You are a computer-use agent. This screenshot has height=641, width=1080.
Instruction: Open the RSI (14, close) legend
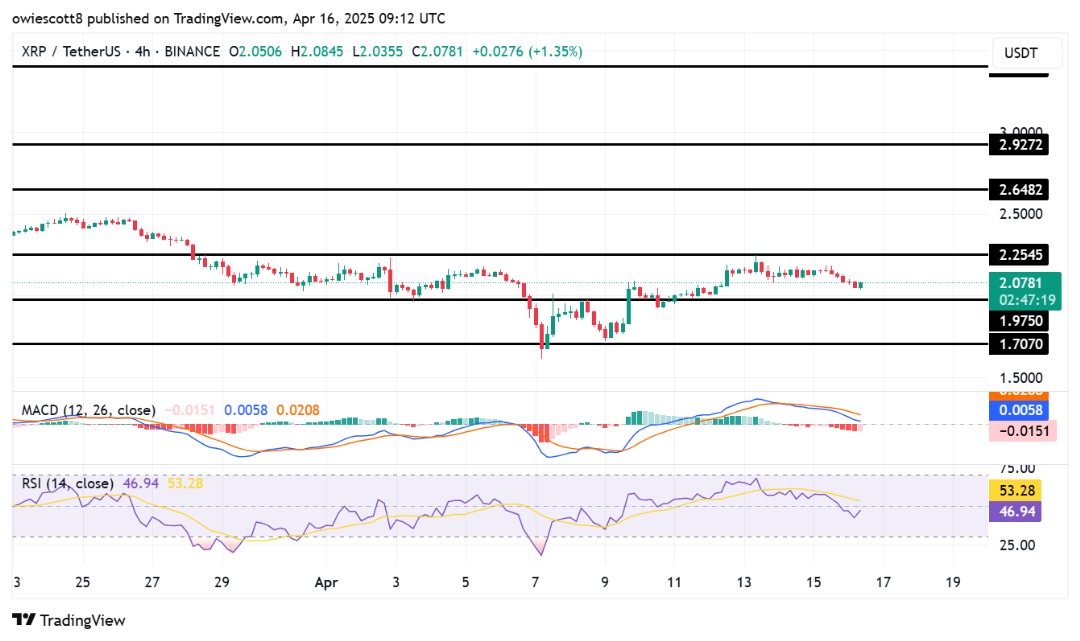(x=67, y=481)
